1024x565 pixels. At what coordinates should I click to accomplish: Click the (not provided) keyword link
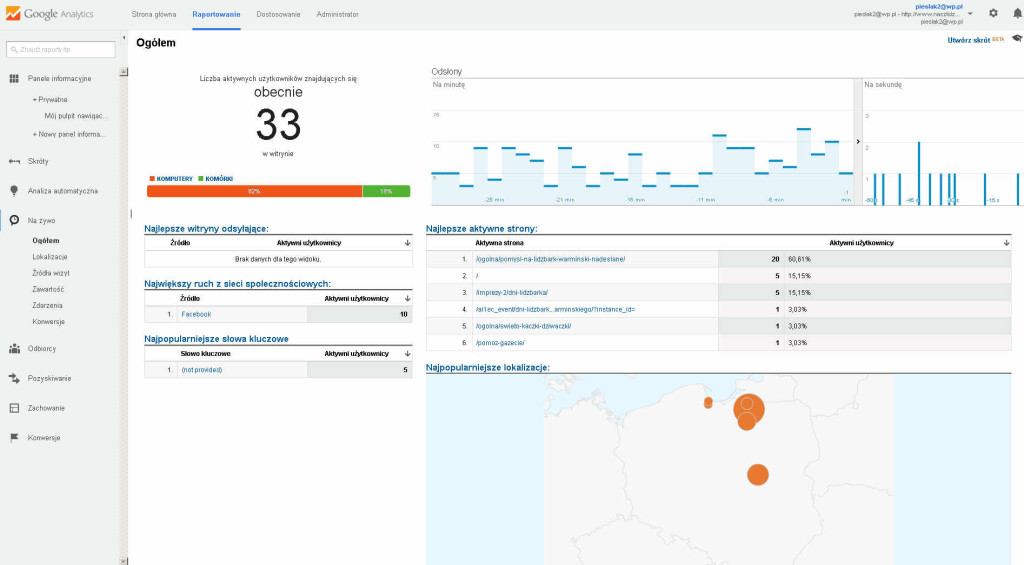[x=202, y=370]
